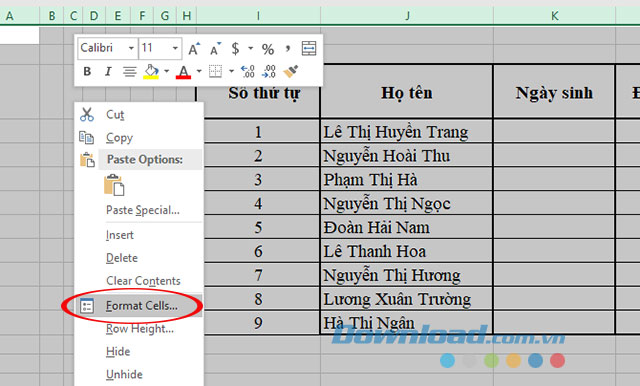The image size is (640, 386).
Task: Apply the red font color
Action: pos(184,72)
